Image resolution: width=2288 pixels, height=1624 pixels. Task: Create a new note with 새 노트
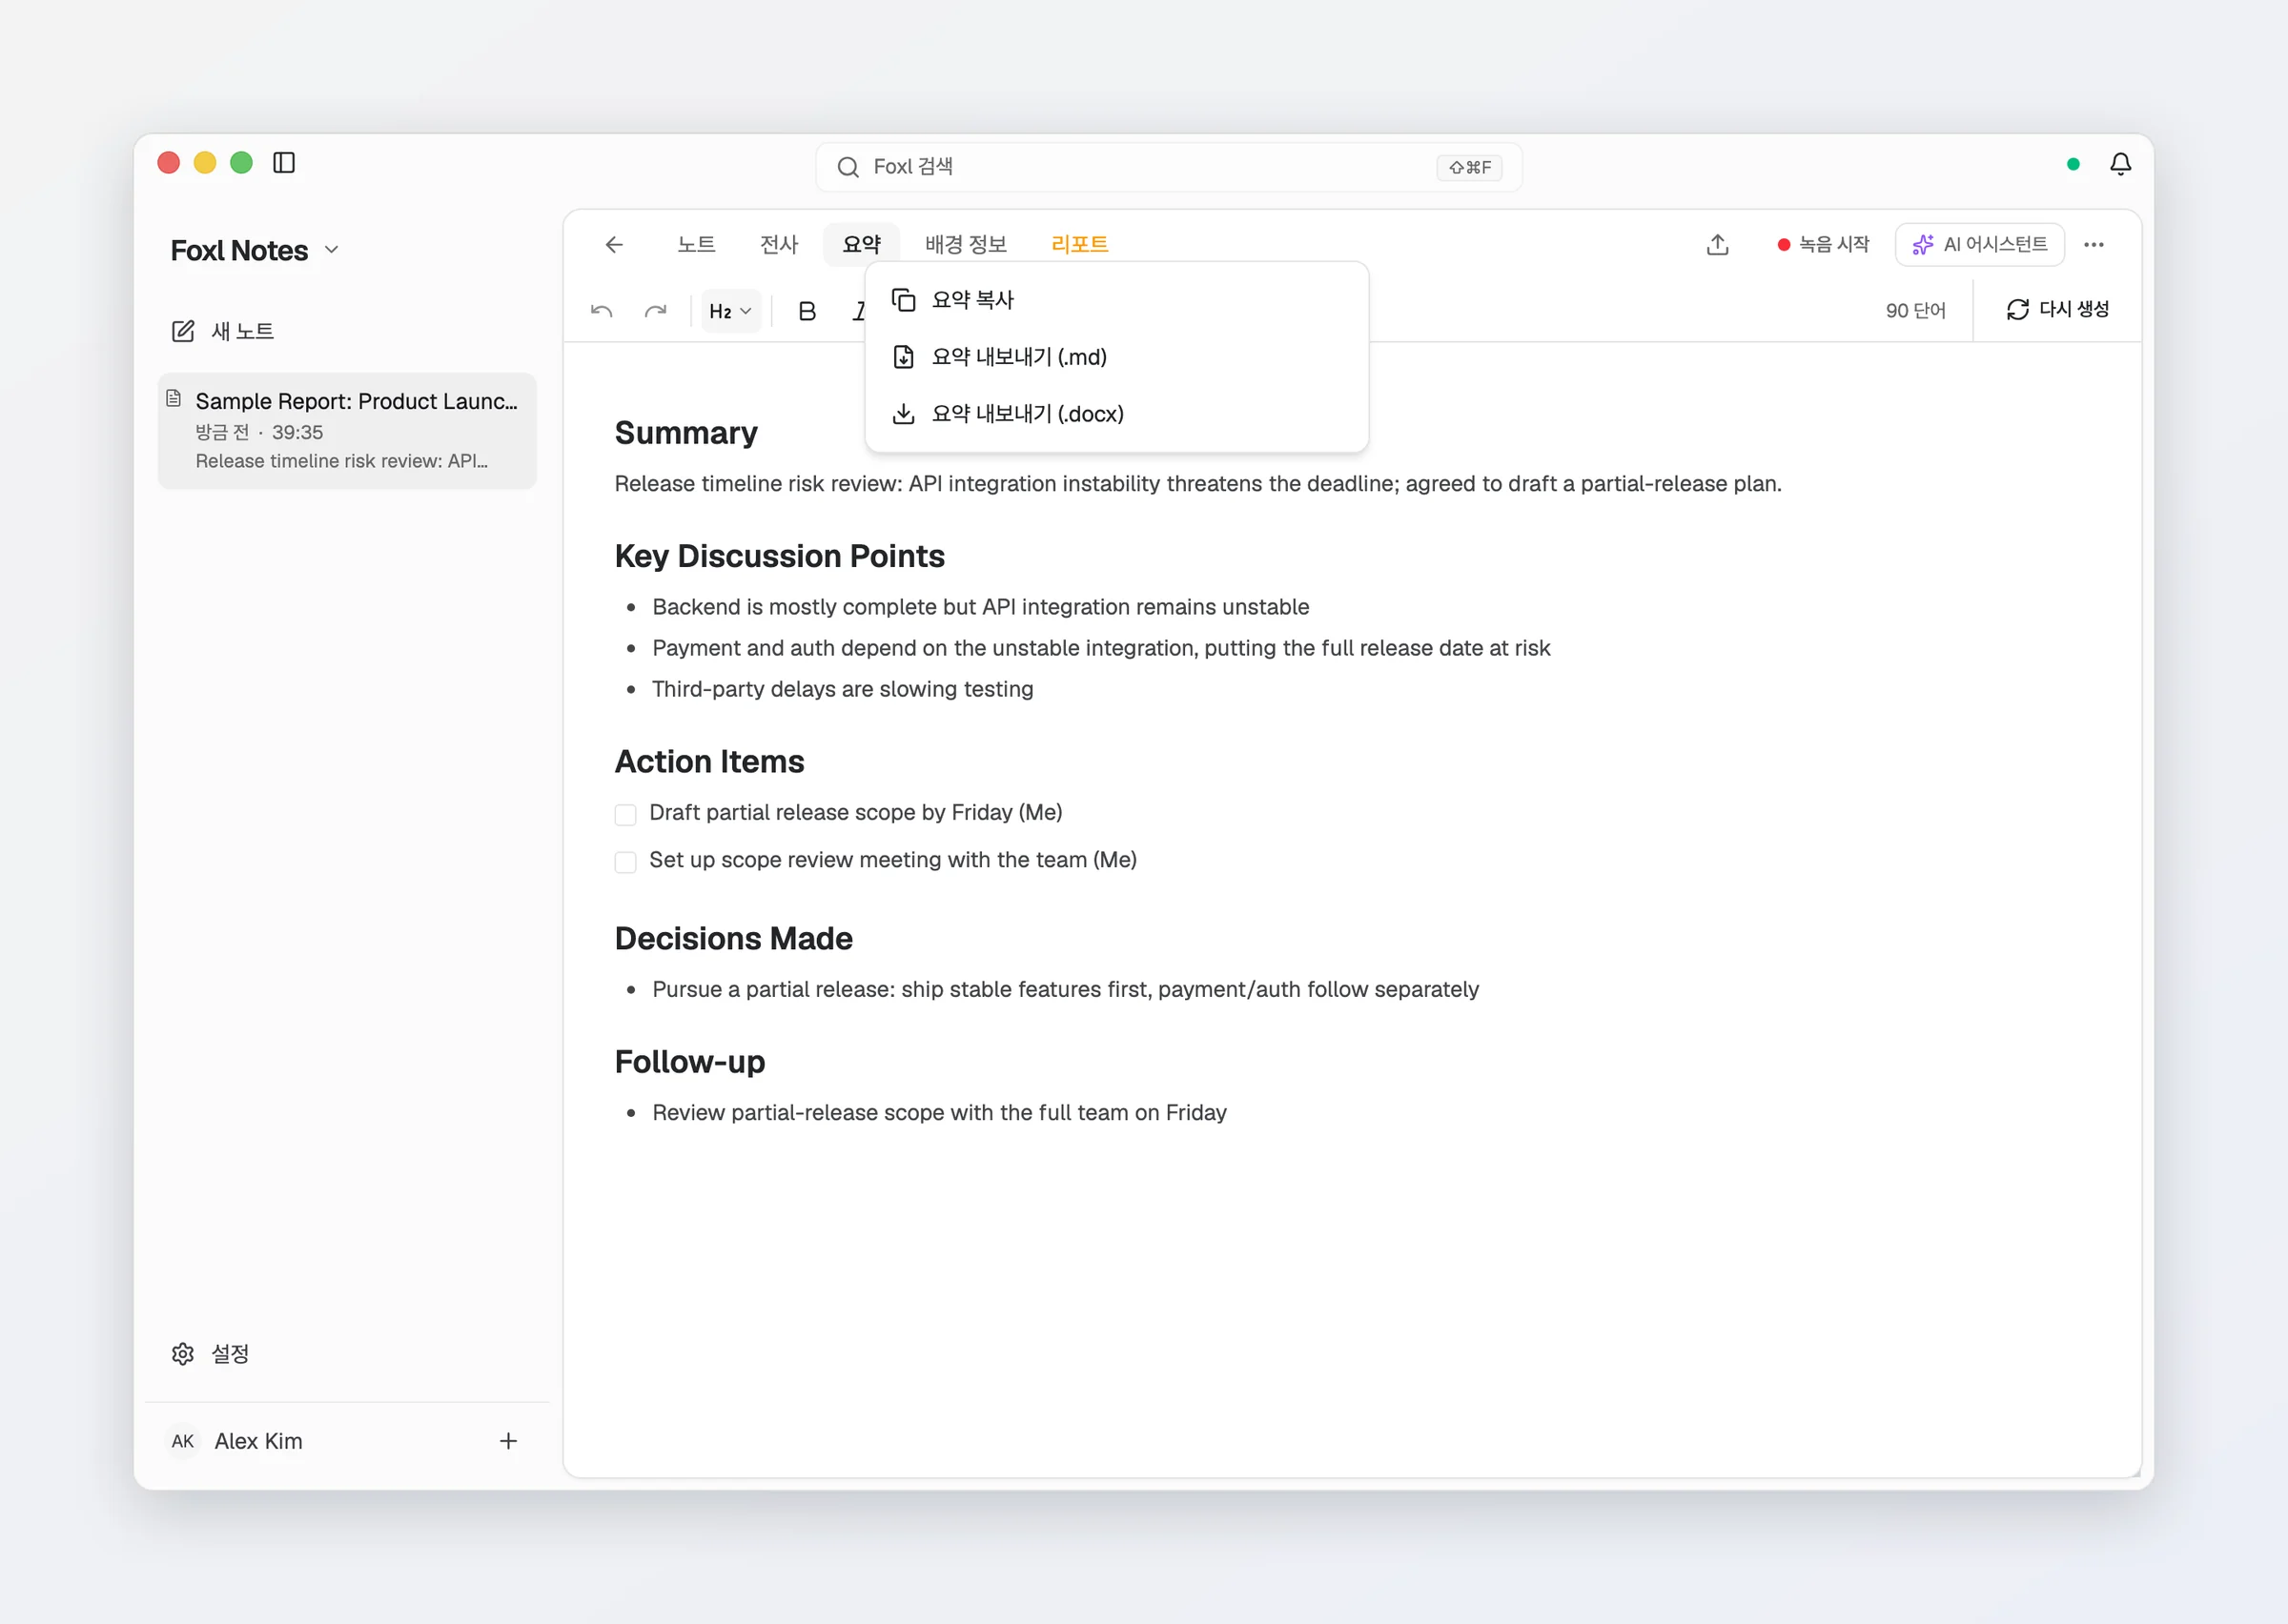(224, 331)
